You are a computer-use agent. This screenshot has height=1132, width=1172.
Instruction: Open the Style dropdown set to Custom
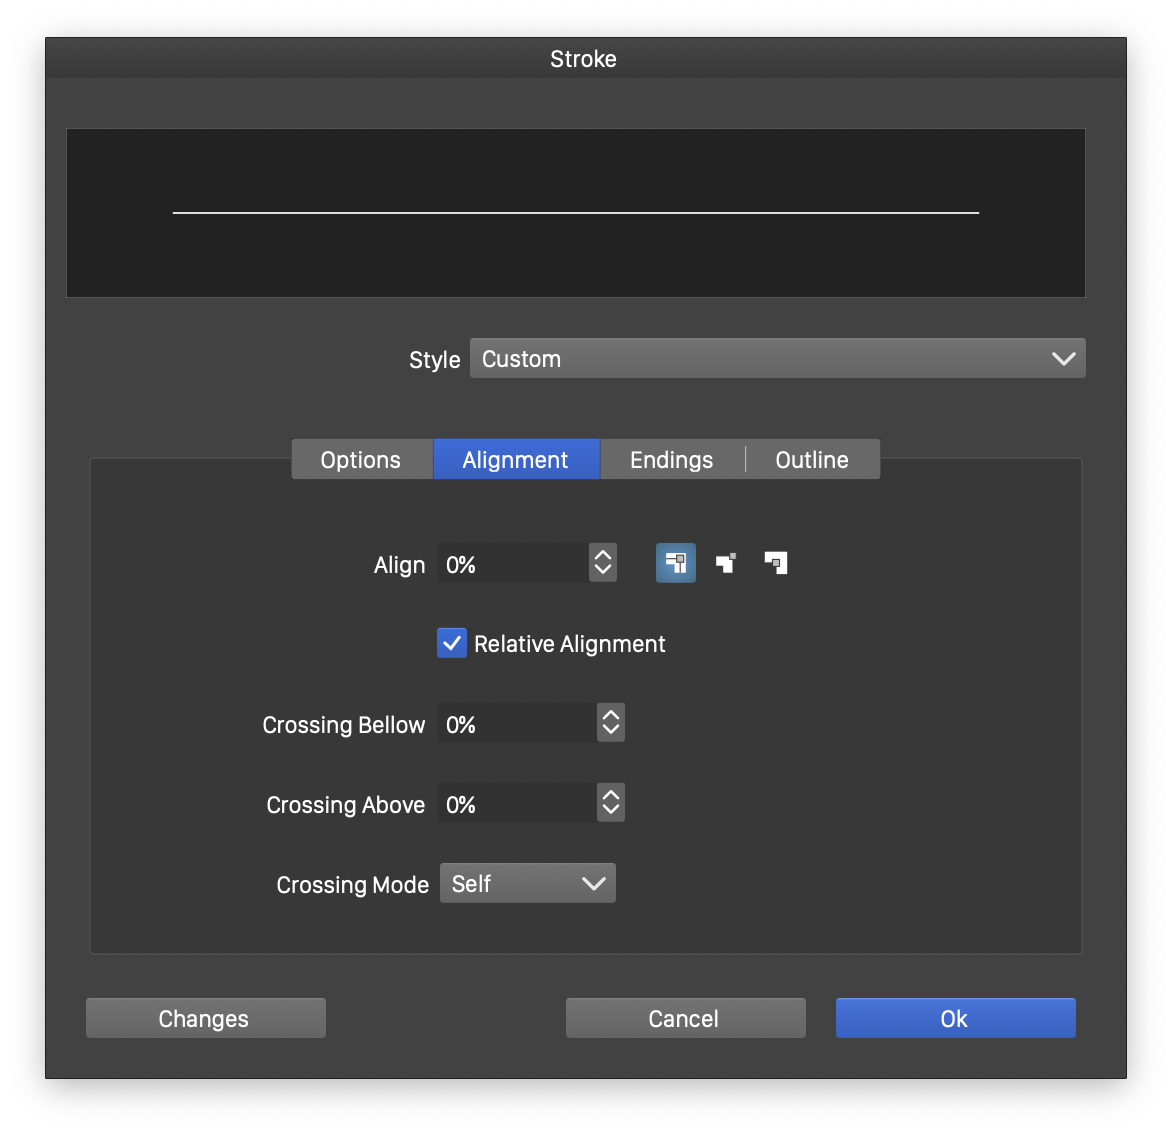tap(777, 358)
